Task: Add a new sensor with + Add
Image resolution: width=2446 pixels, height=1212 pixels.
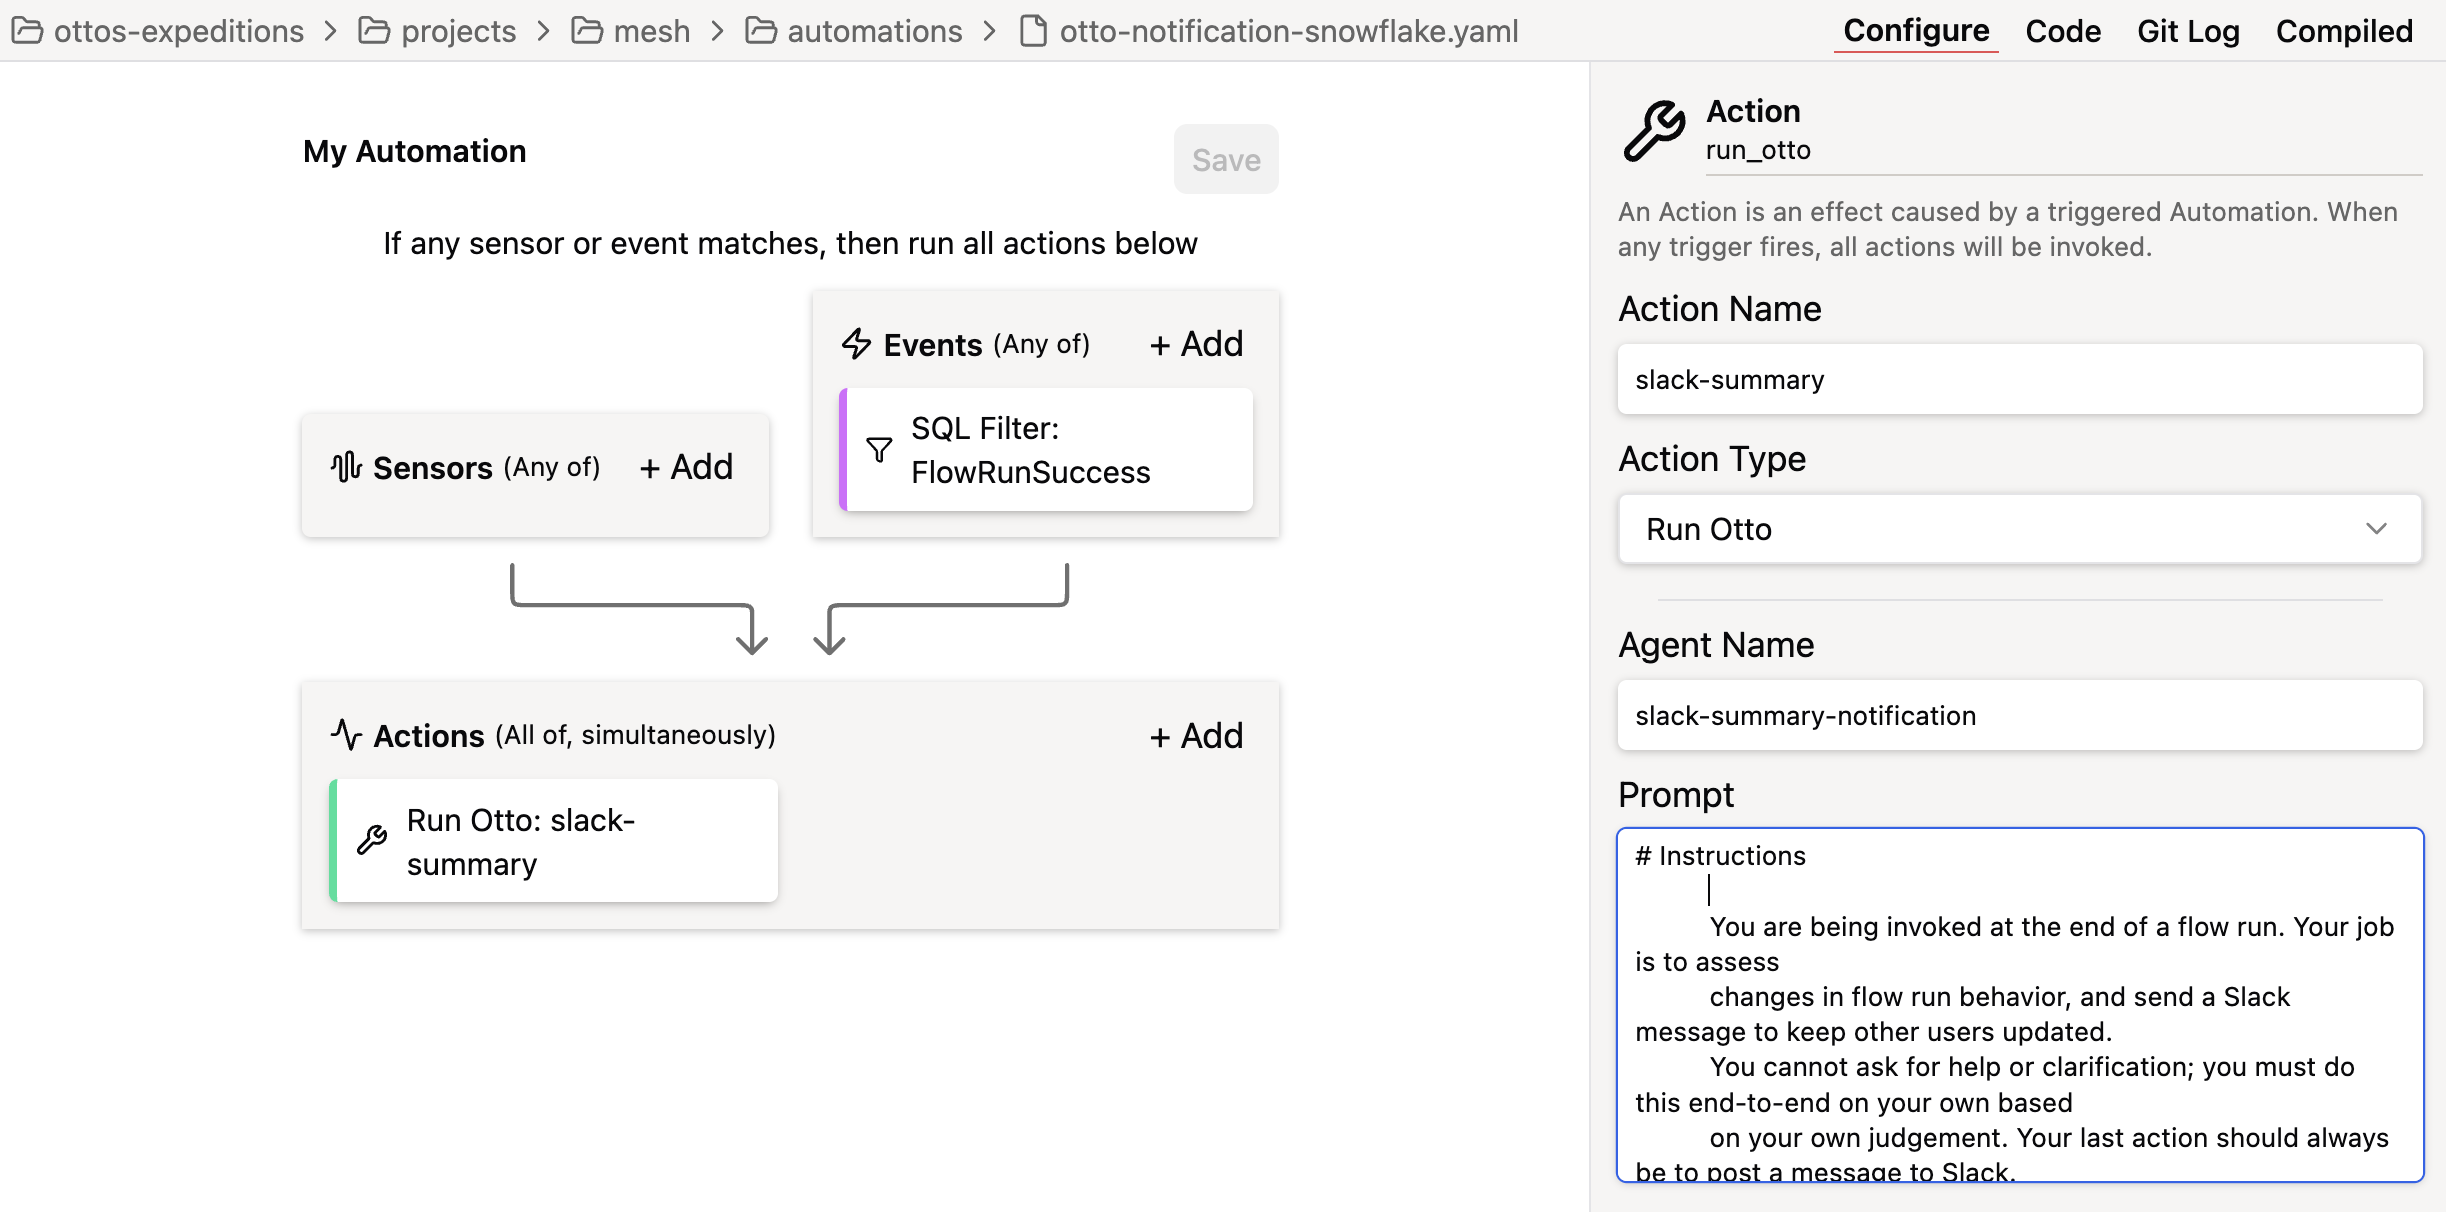Action: (686, 467)
